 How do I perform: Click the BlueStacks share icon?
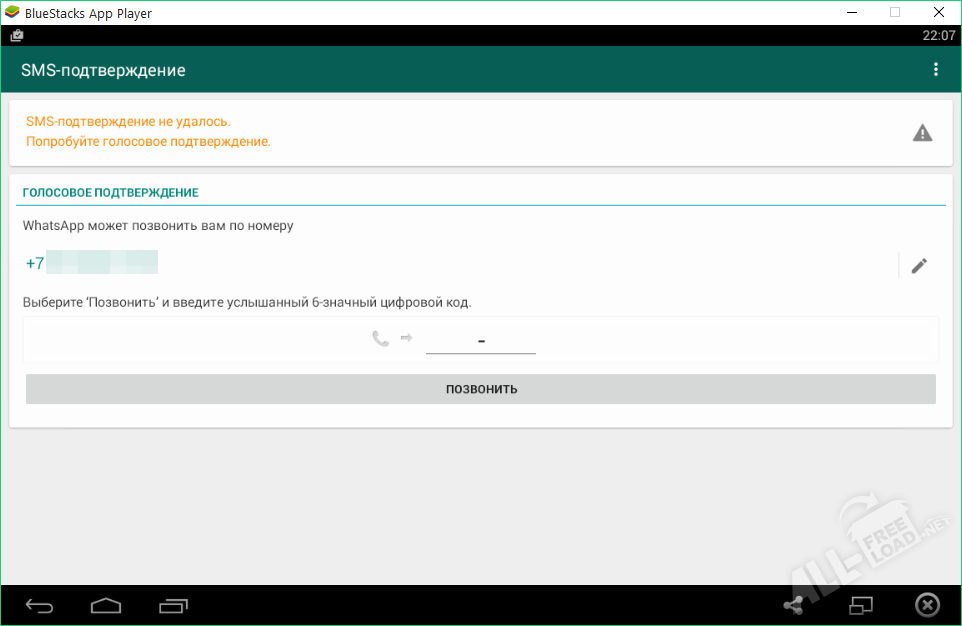[793, 605]
